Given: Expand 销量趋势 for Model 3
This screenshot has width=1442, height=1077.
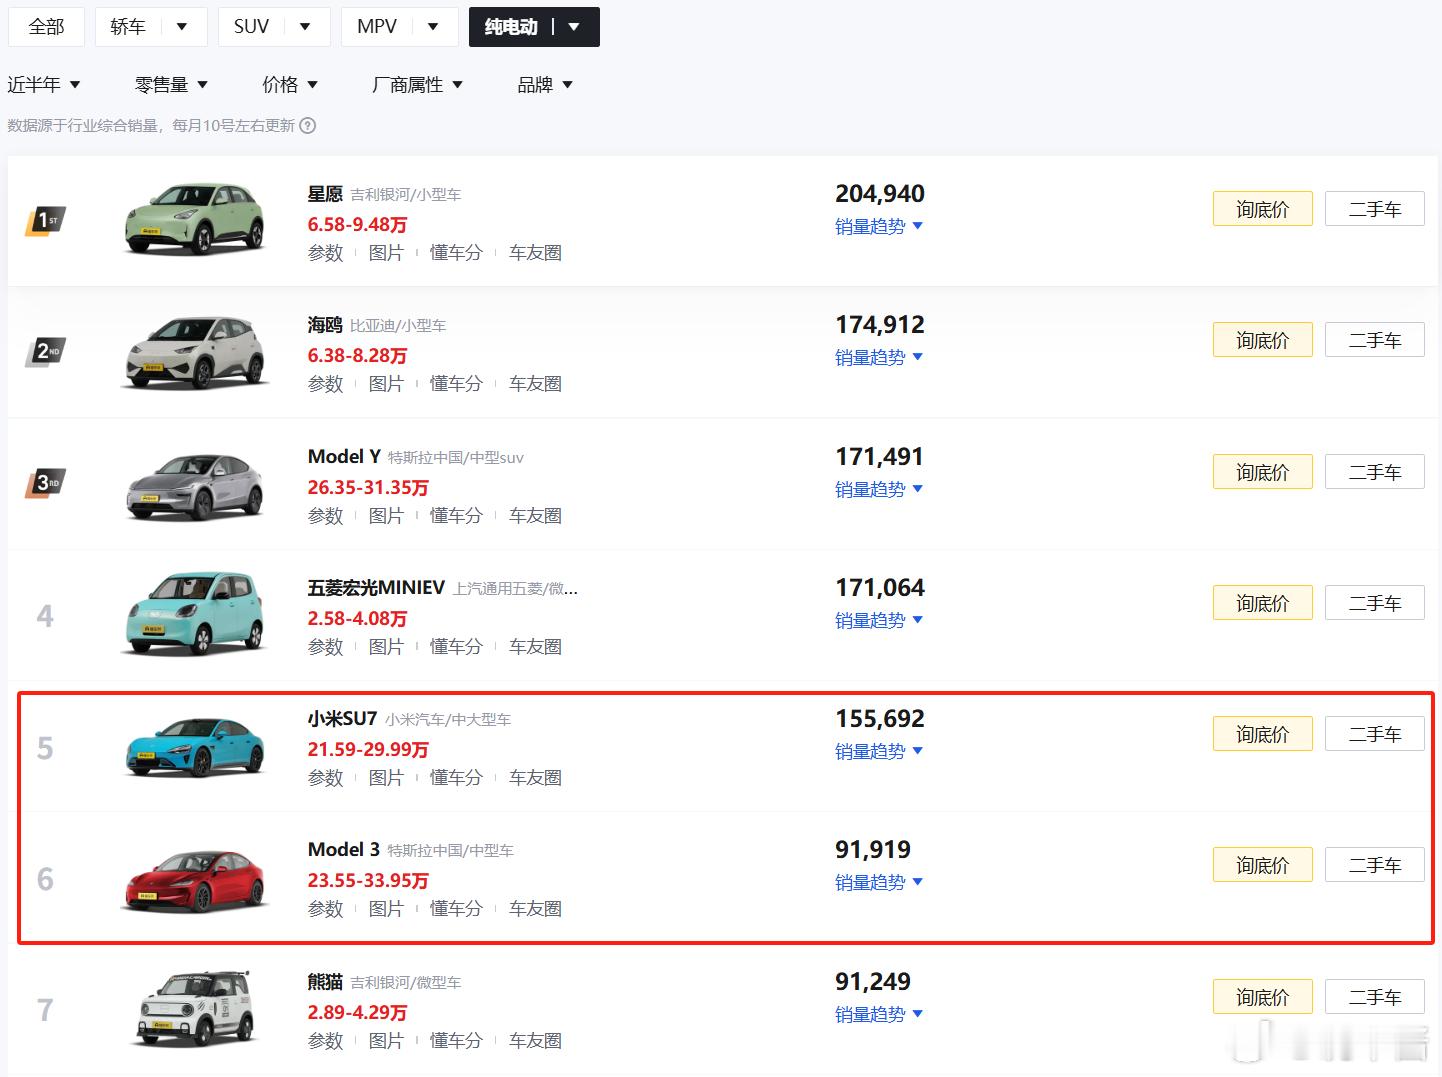Looking at the screenshot, I should 879,883.
